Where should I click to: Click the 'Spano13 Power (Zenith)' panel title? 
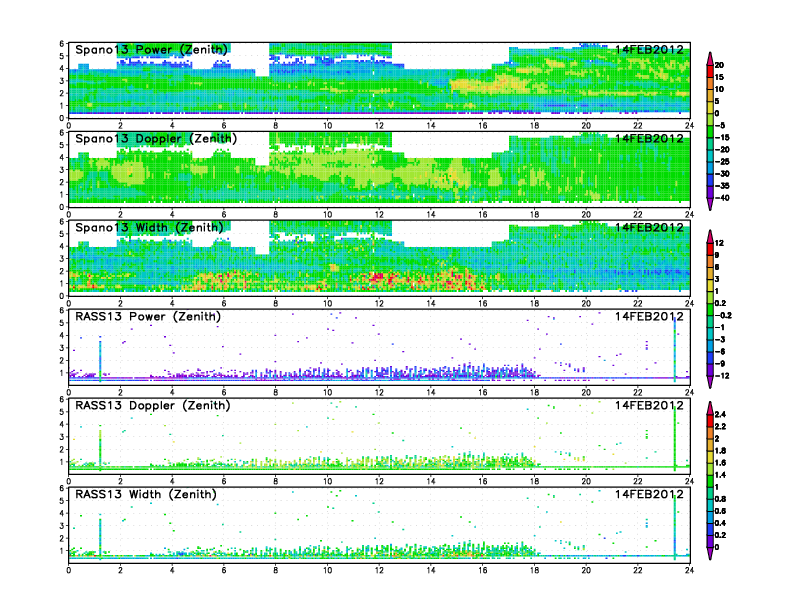(x=151, y=50)
